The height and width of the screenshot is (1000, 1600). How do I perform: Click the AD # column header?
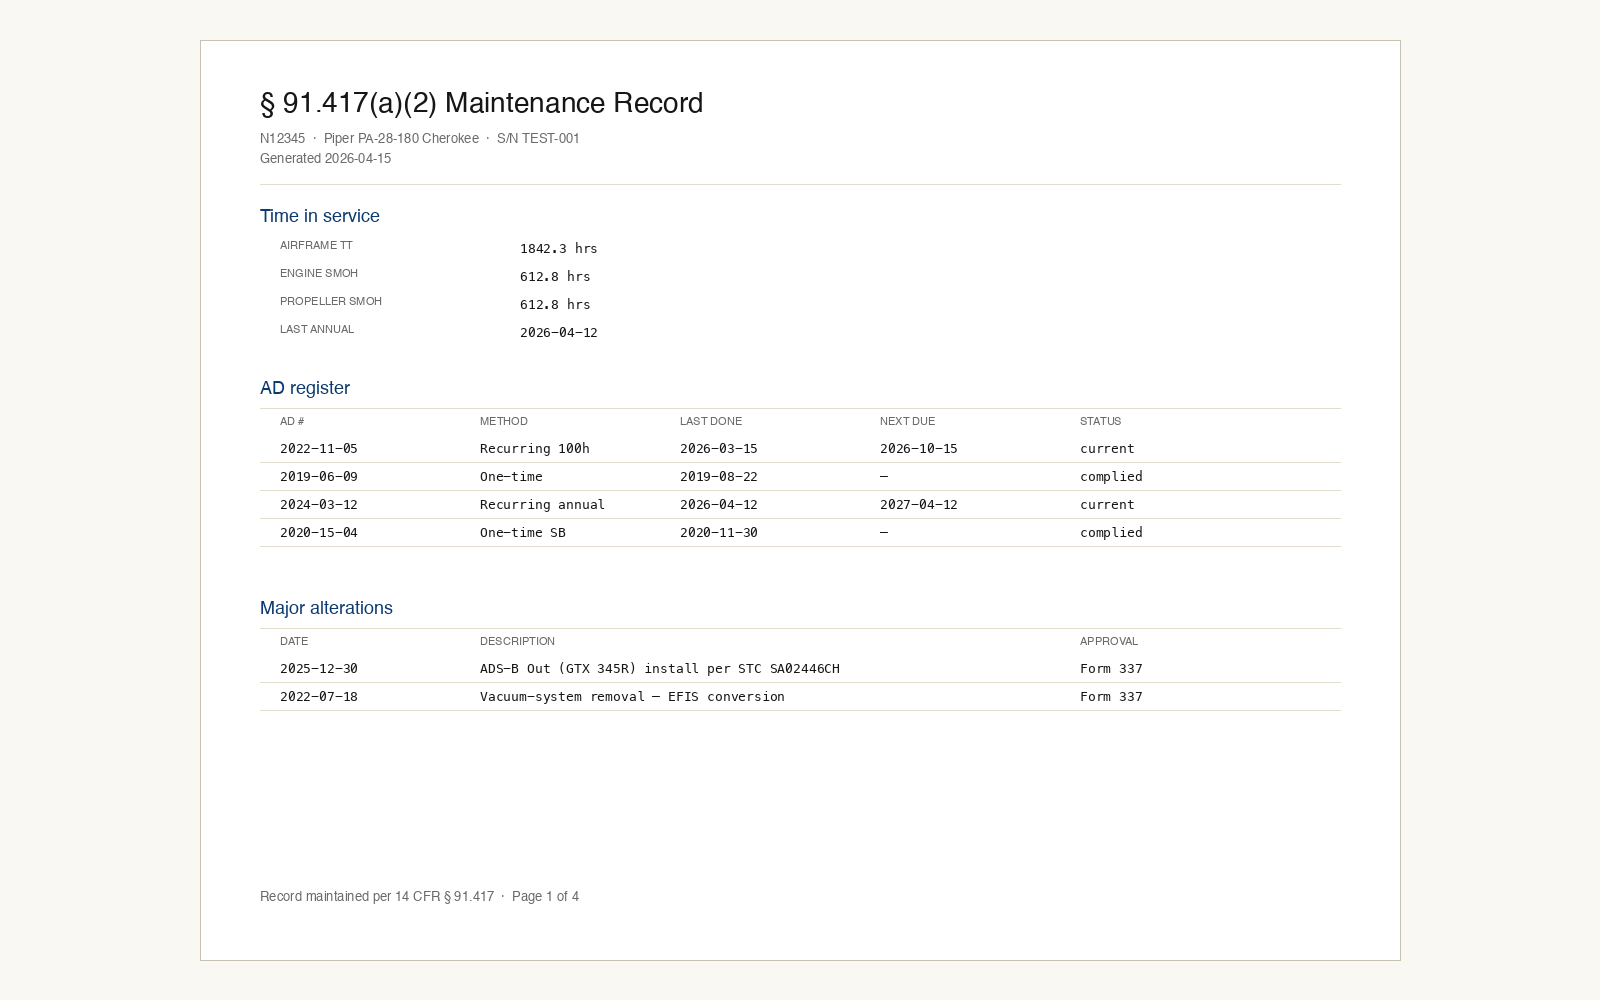click(x=292, y=421)
